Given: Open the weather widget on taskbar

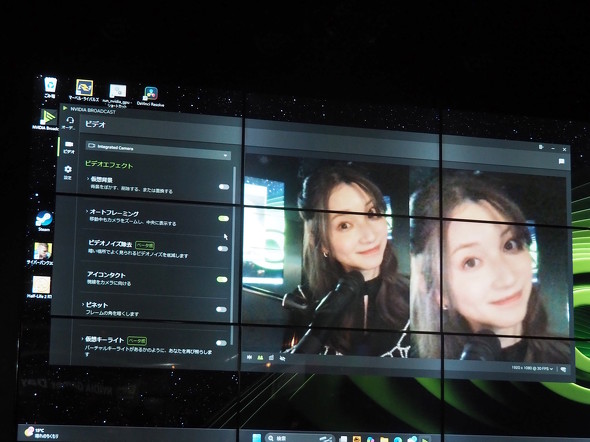Looking at the screenshot, I should click(41, 433).
